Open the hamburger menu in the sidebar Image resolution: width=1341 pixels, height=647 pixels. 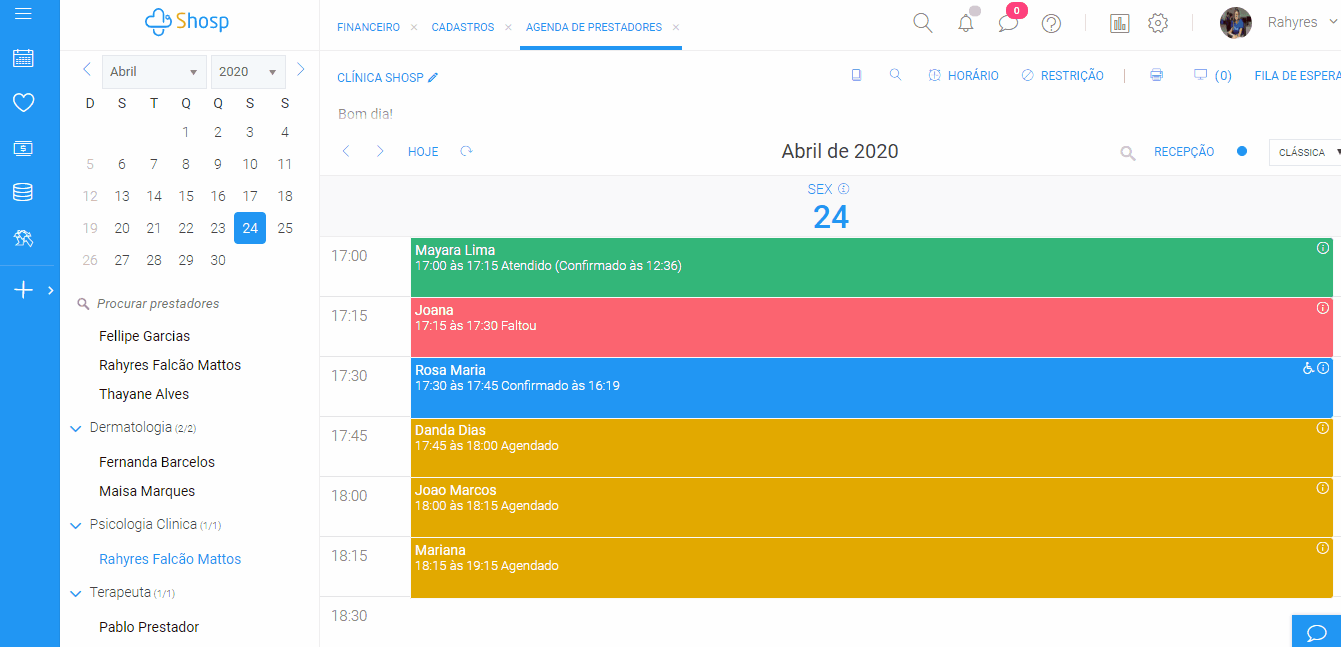pyautogui.click(x=23, y=13)
